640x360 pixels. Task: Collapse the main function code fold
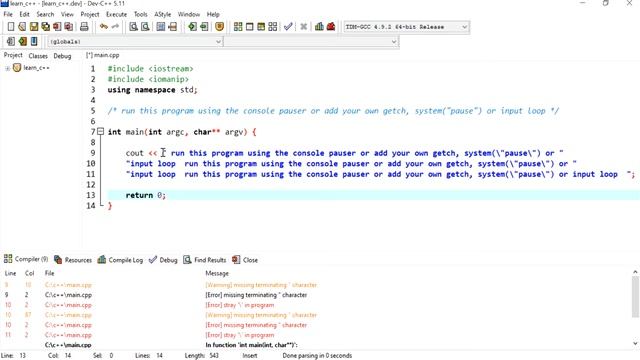pyautogui.click(x=100, y=131)
